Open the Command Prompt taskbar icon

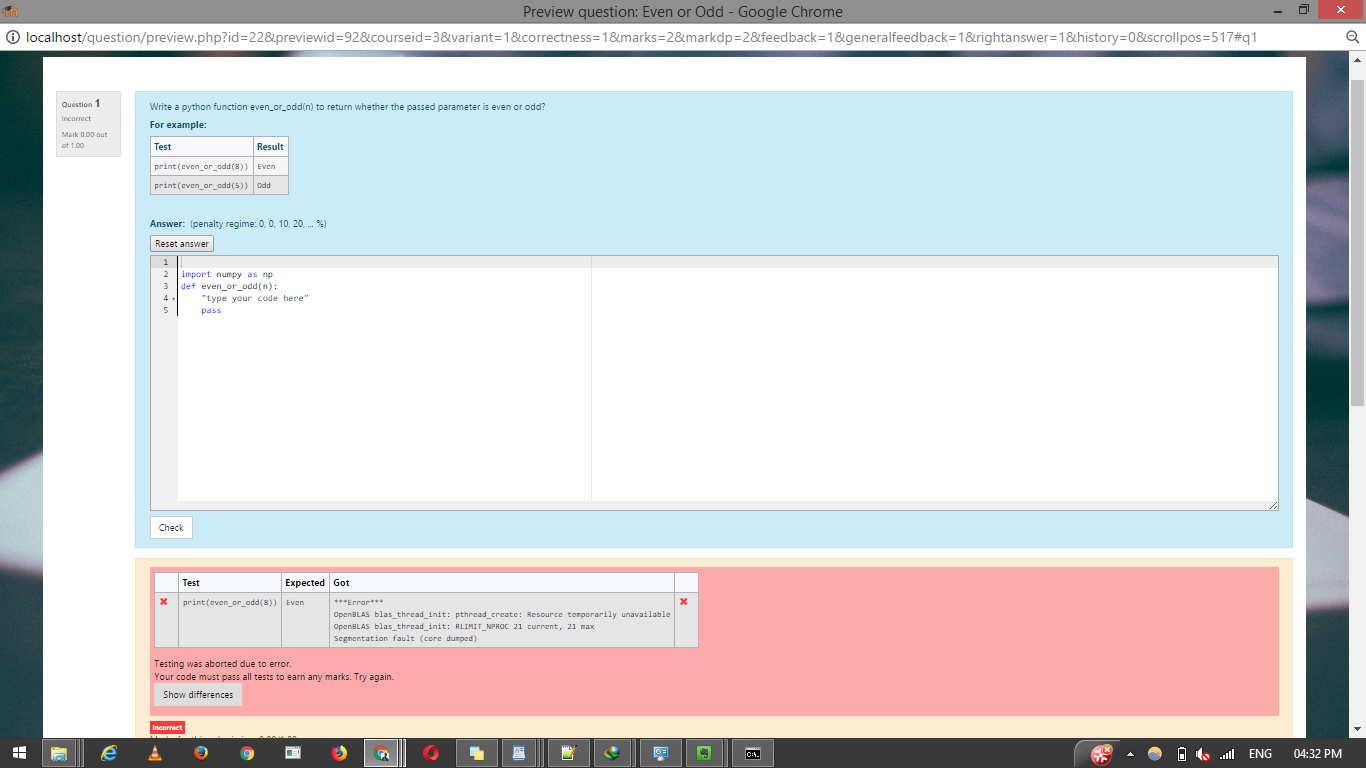753,753
